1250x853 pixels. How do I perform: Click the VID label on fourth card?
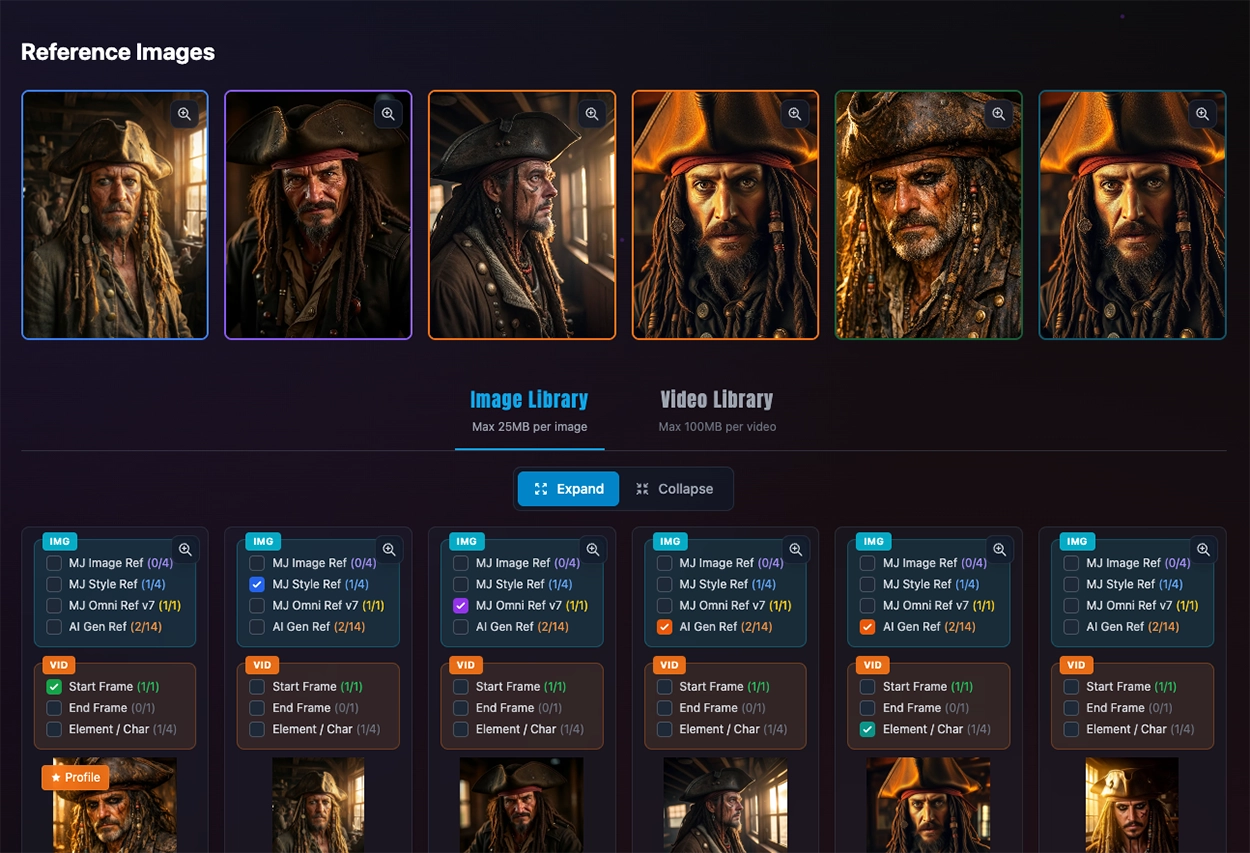(x=669, y=665)
